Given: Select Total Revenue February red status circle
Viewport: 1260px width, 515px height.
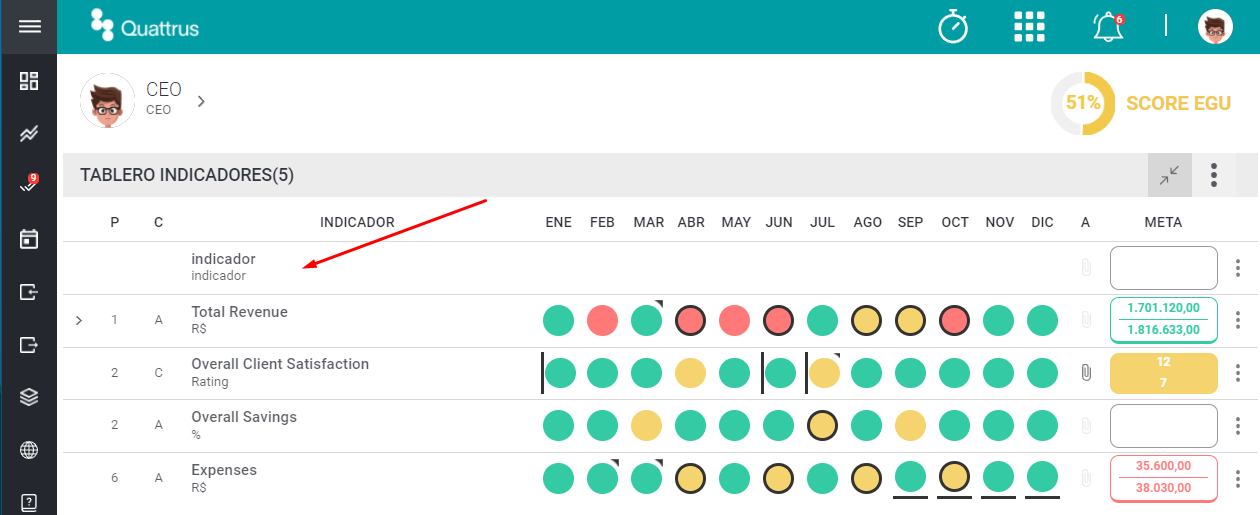Looking at the screenshot, I should (602, 320).
